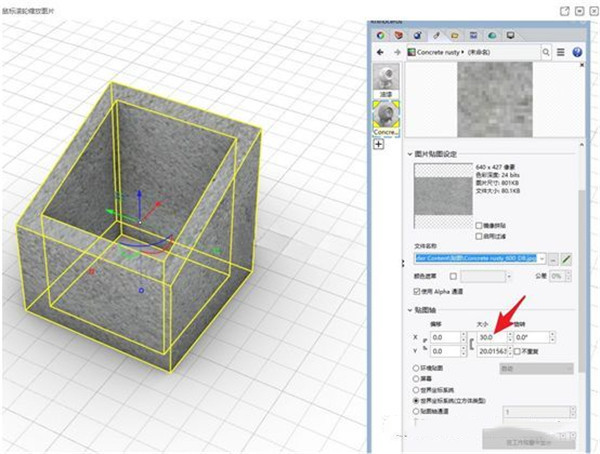Select the environment map radio button
600x454 pixels.
coord(416,368)
